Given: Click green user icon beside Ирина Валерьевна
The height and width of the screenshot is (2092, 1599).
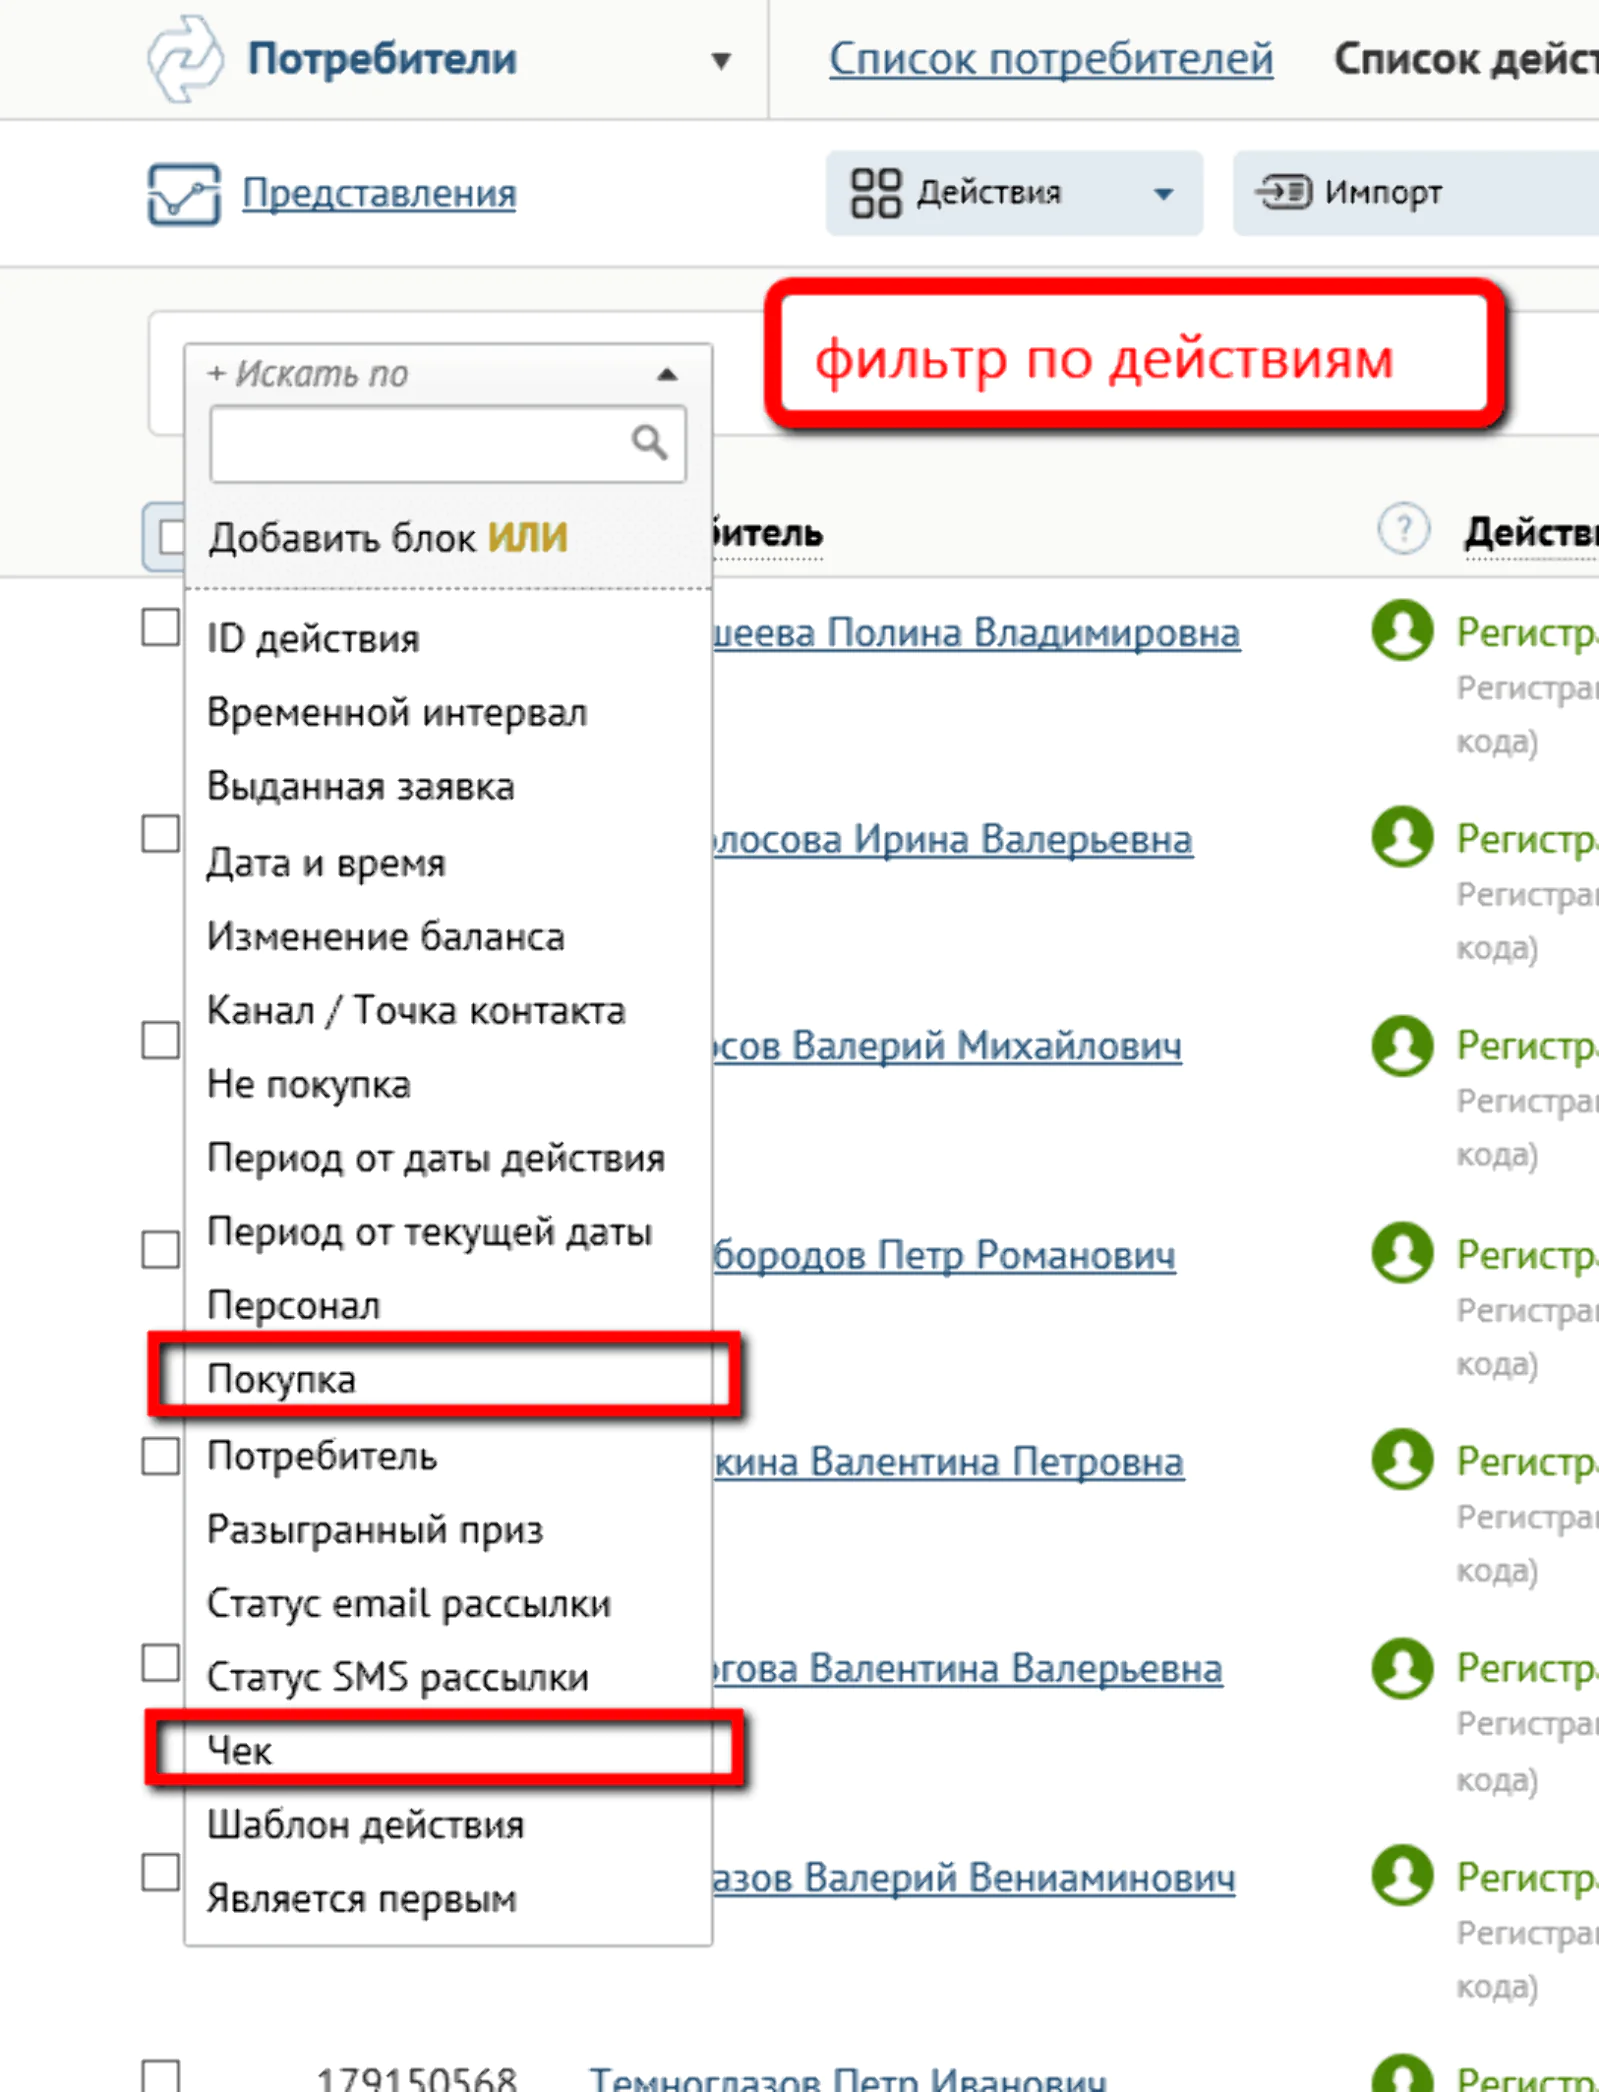Looking at the screenshot, I should (x=1402, y=837).
